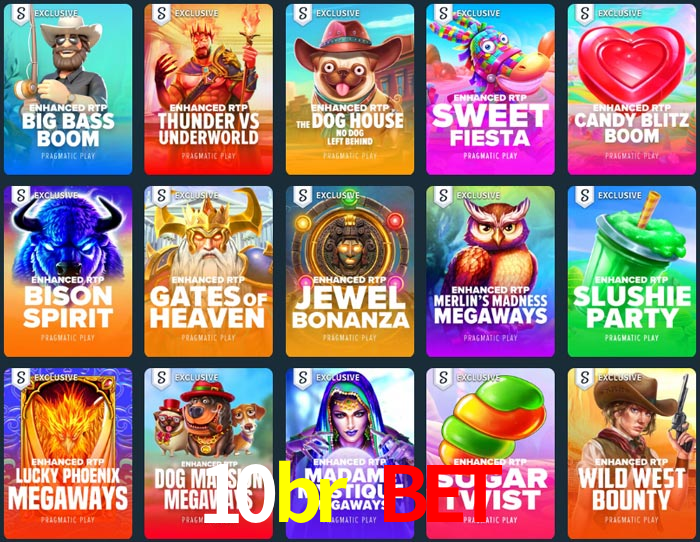This screenshot has width=700, height=542.
Task: Click the exclusive badge icon on Bison Spirit
Action: (x=21, y=196)
